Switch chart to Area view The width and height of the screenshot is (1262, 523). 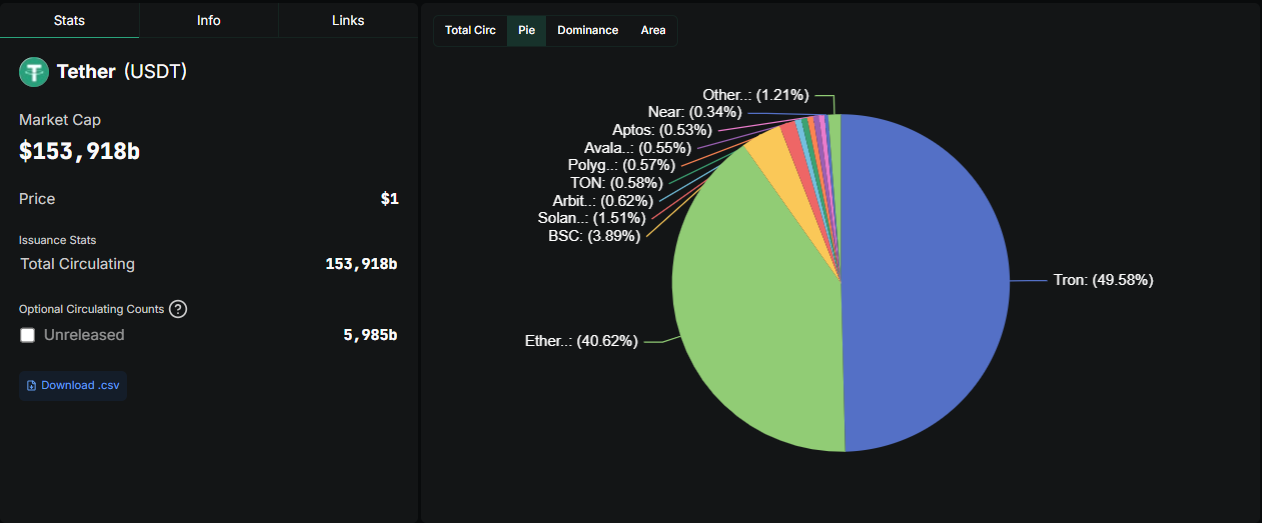[x=653, y=30]
